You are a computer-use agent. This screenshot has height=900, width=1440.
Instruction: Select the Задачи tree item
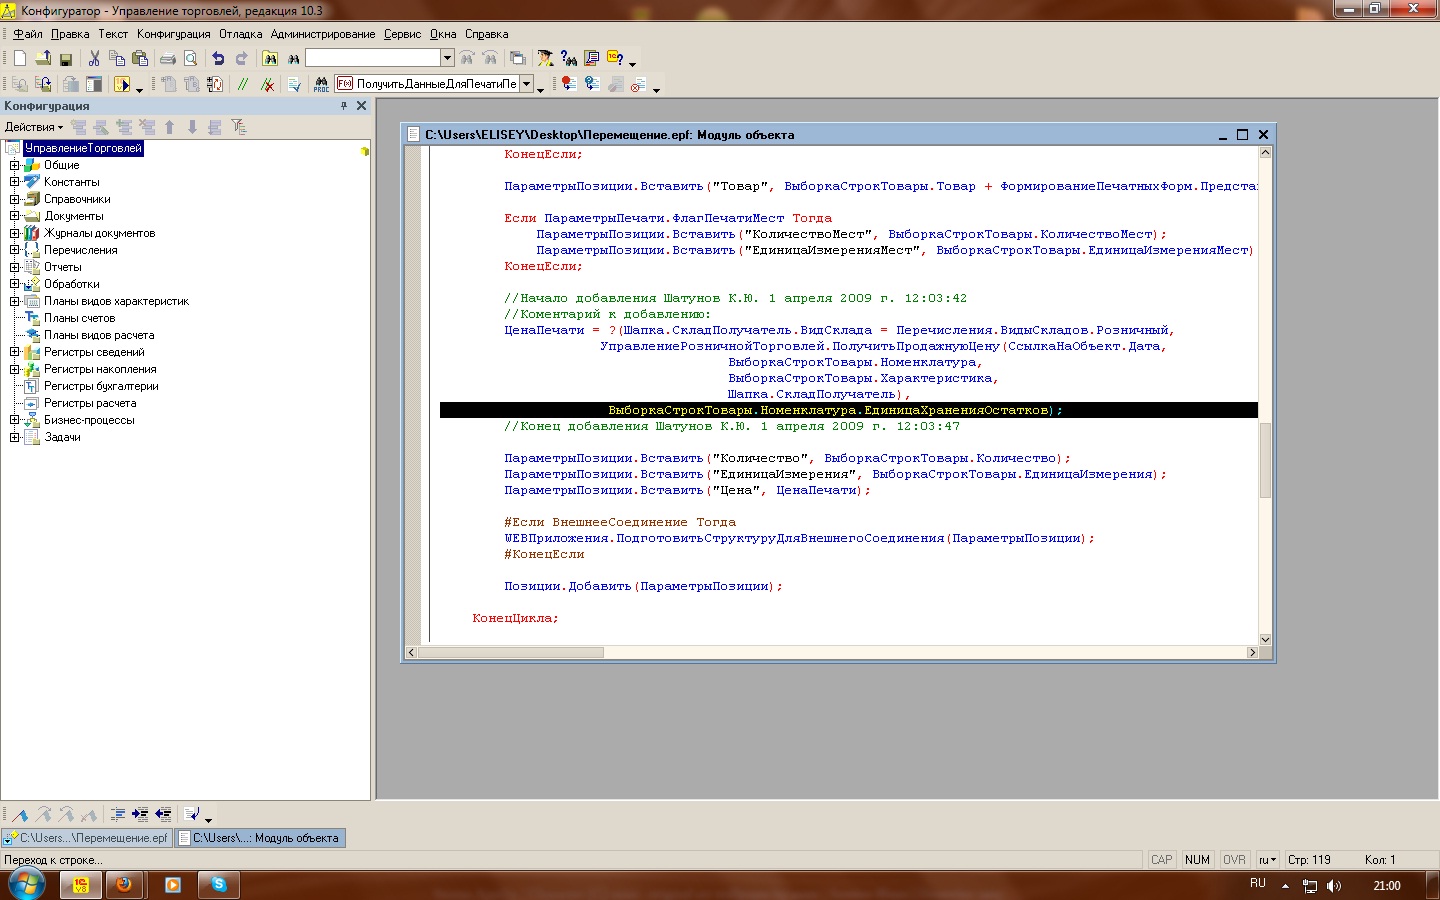click(x=62, y=437)
